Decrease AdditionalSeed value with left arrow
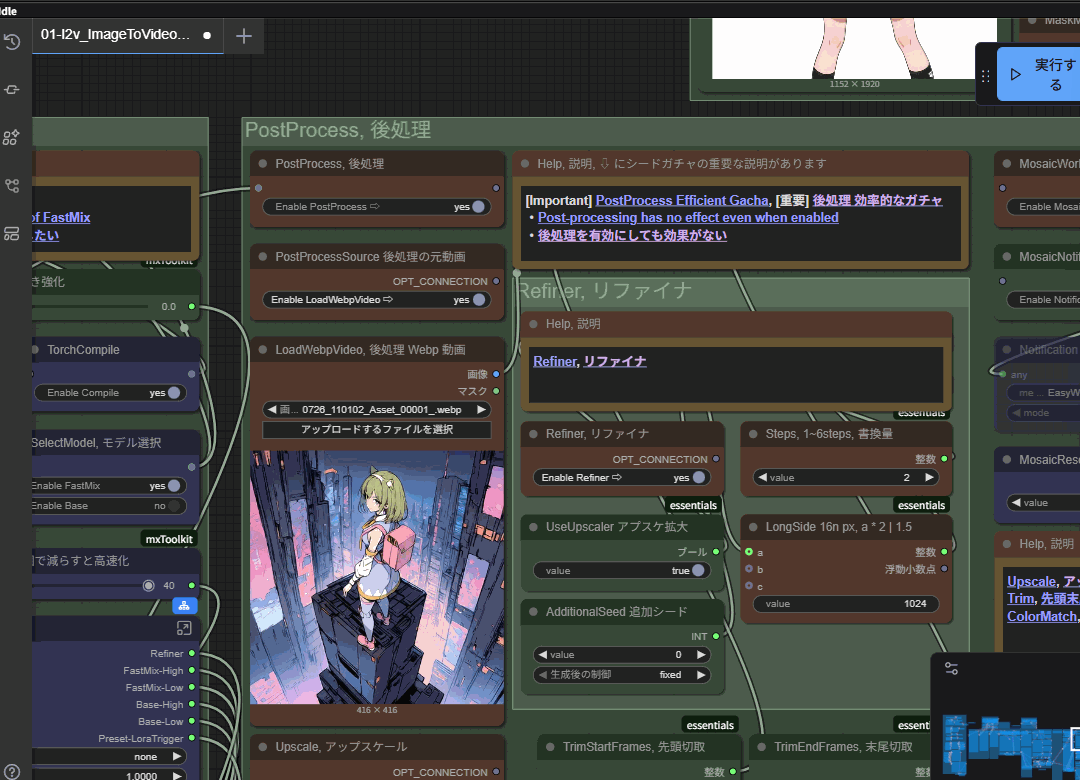The width and height of the screenshot is (1080, 780). pos(543,655)
